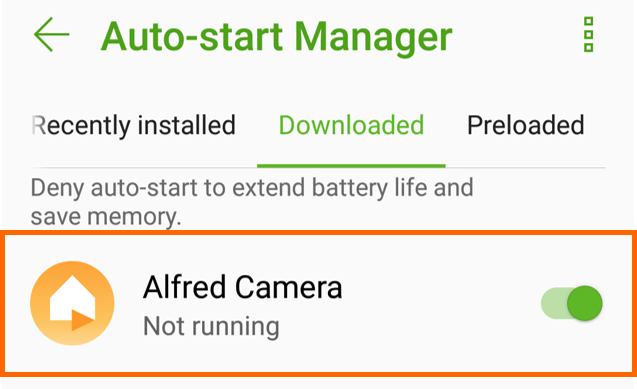Select the Alfred Camera app name

point(243,287)
